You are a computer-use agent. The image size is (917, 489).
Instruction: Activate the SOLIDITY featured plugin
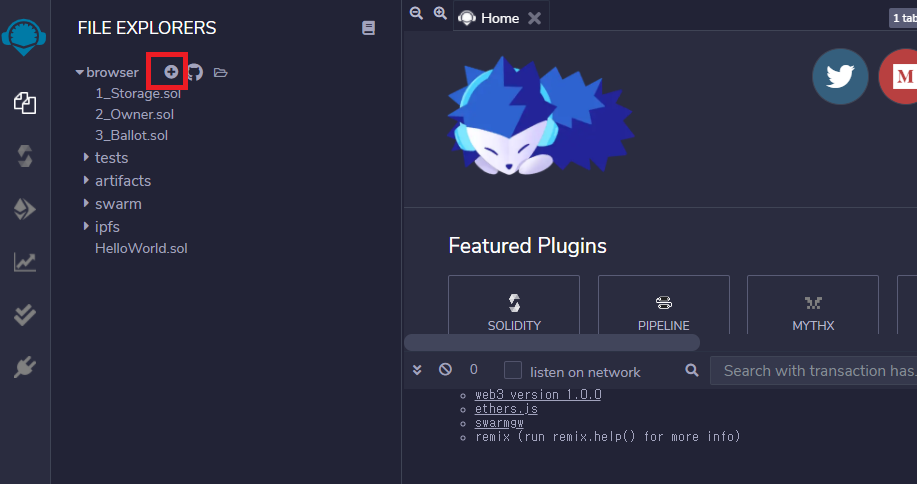point(514,305)
